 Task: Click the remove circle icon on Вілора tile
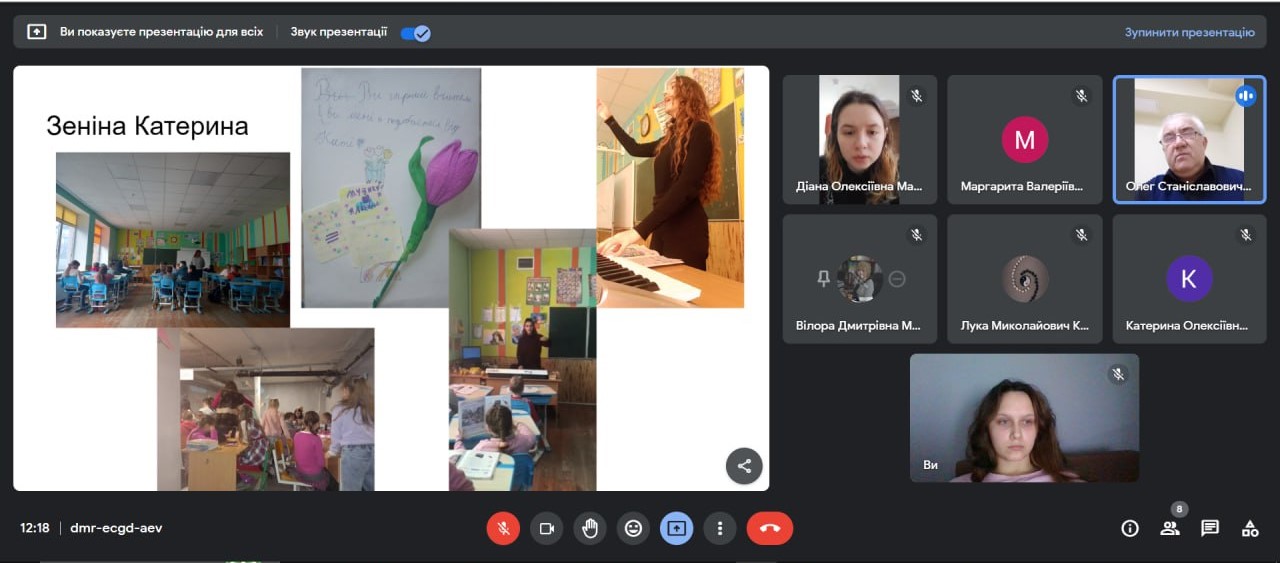[897, 279]
